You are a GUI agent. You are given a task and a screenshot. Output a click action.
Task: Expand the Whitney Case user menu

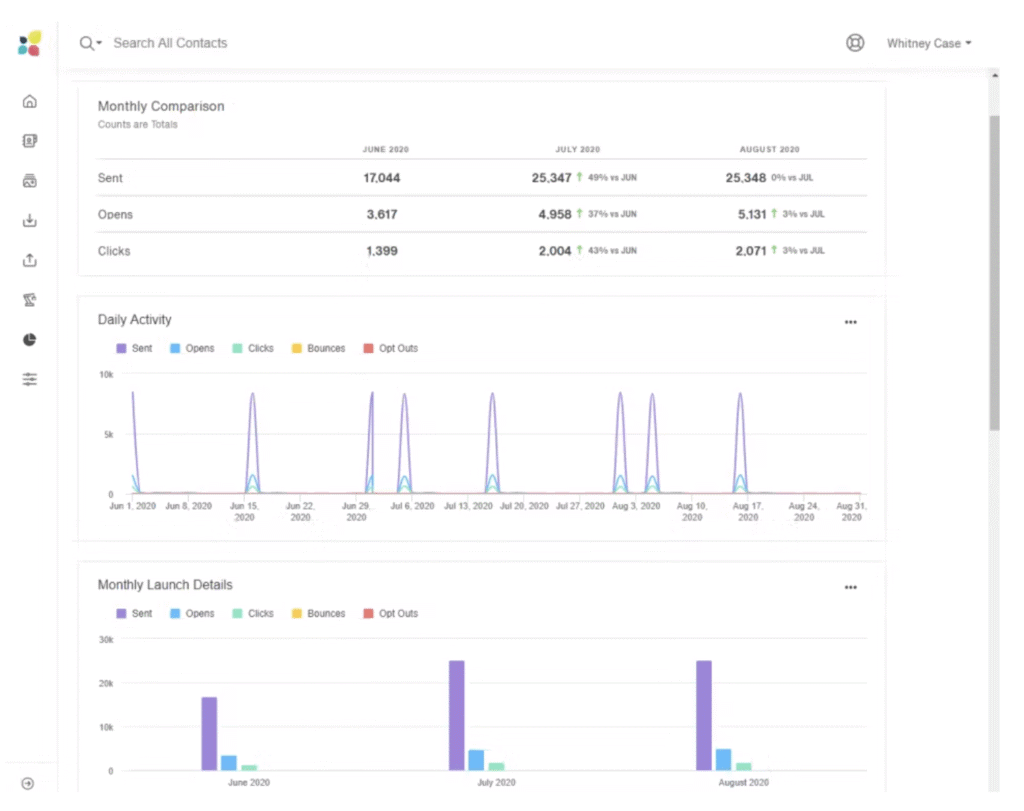[x=929, y=44]
